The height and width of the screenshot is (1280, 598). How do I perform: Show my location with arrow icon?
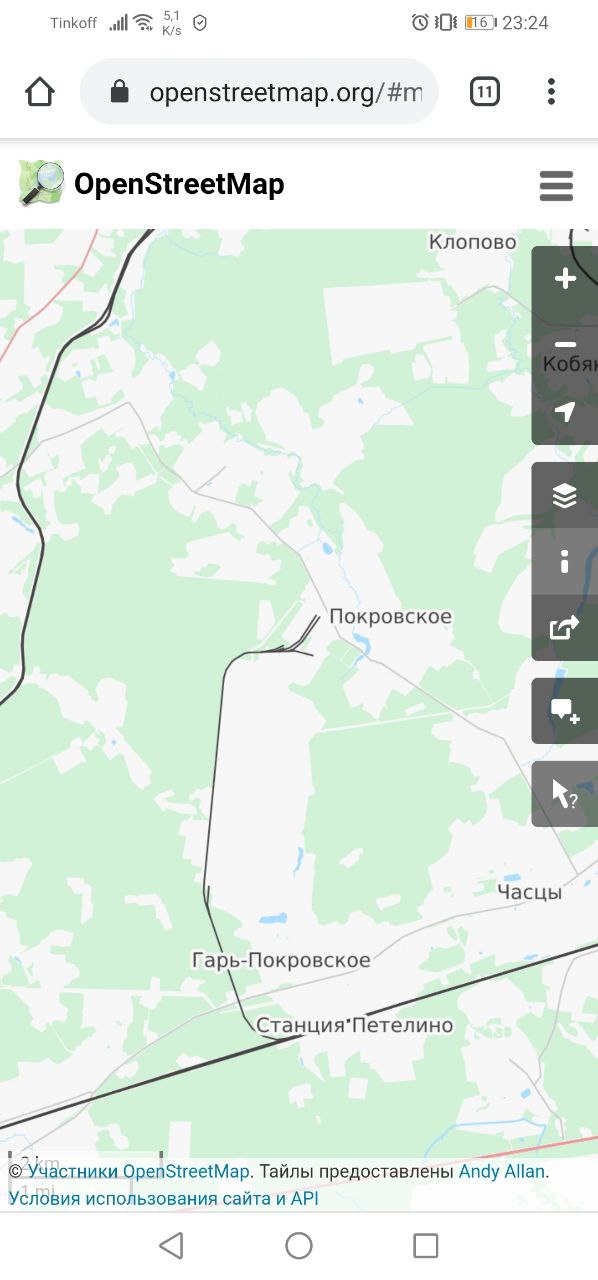(x=565, y=411)
